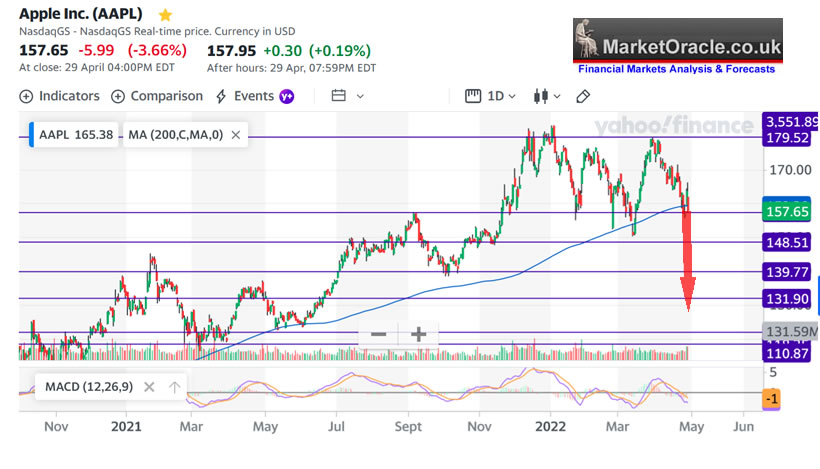
Task: Click the Jun date axis label
Action: point(743,427)
